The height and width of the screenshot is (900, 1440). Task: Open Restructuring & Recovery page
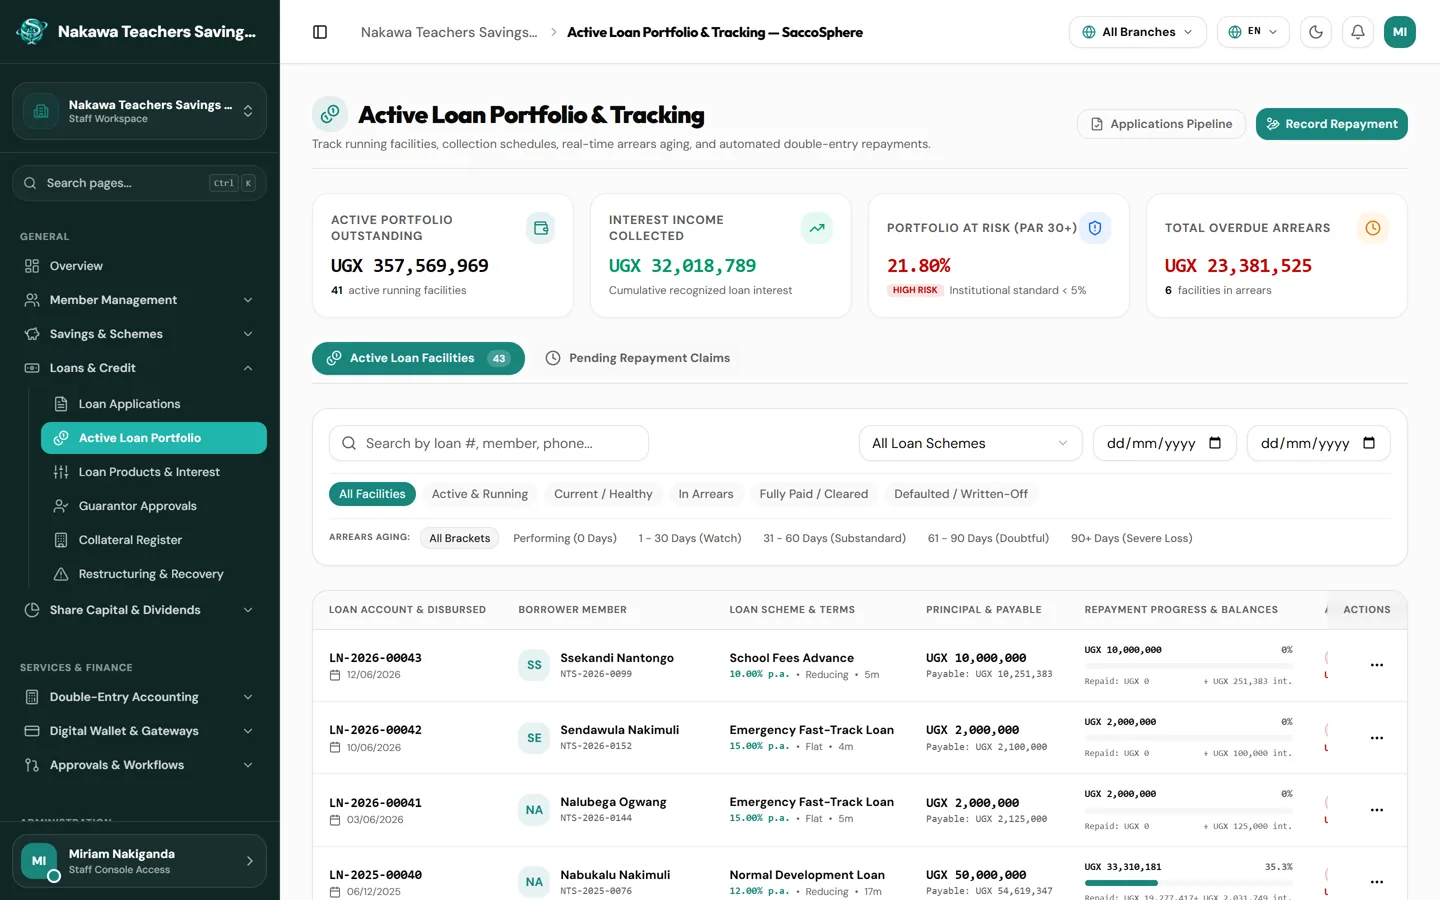pos(153,574)
